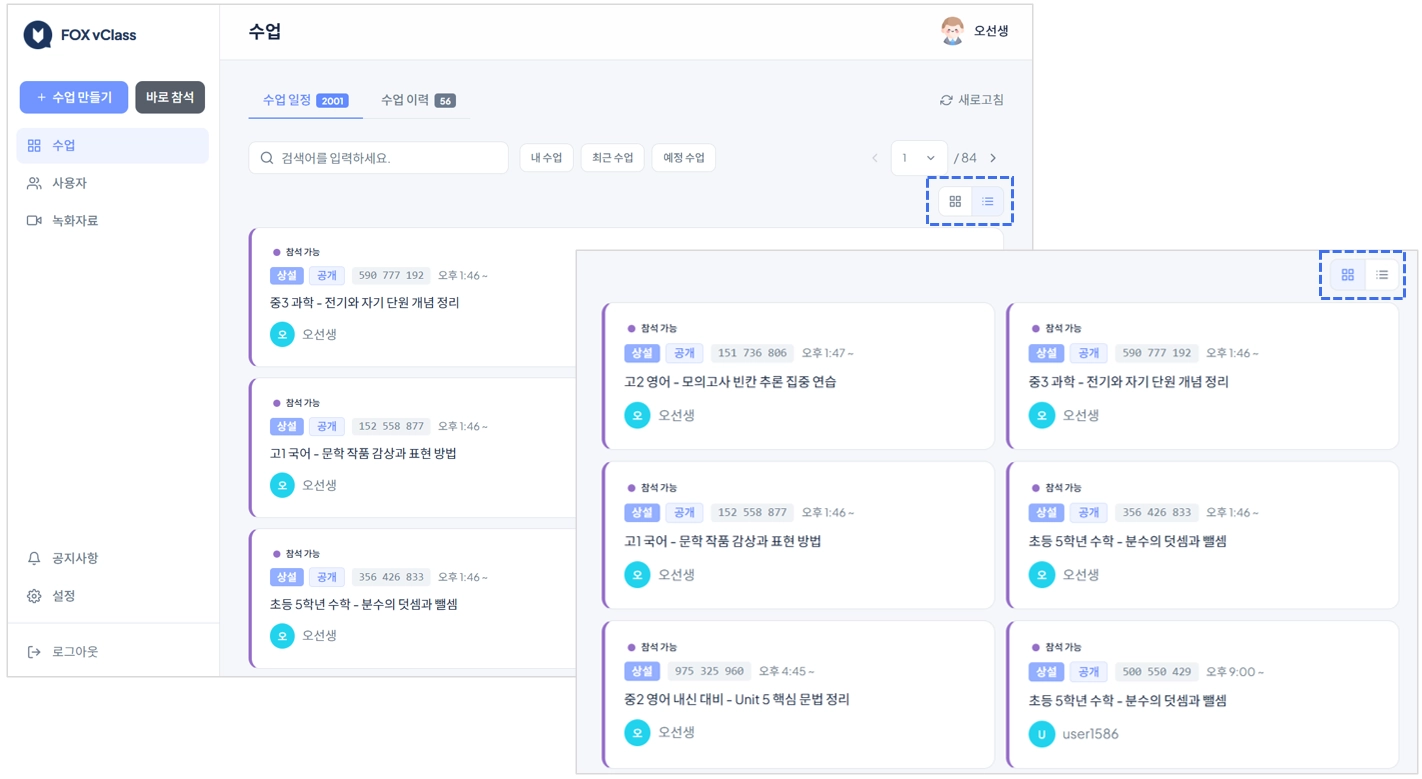Filter classes with 내 수업 button

point(547,158)
